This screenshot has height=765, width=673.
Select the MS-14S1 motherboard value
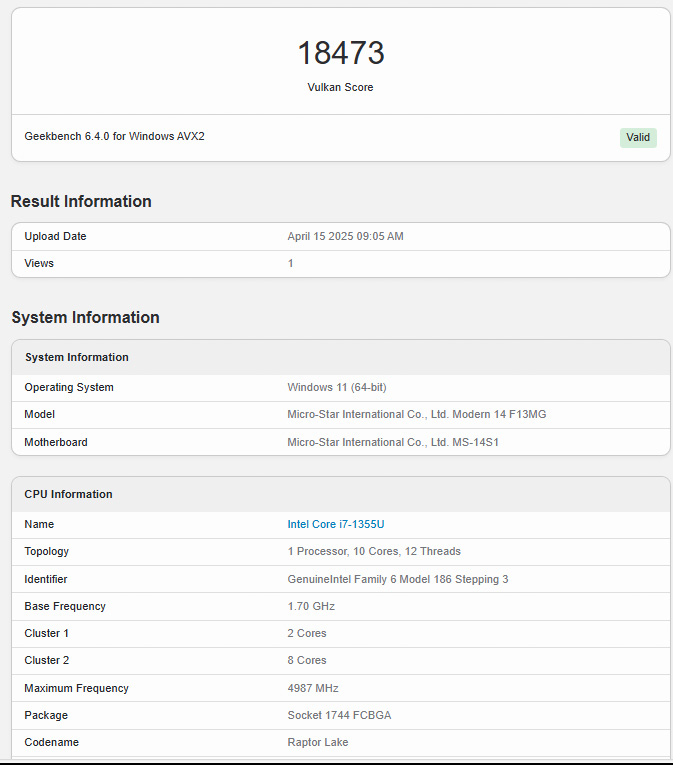tap(393, 442)
